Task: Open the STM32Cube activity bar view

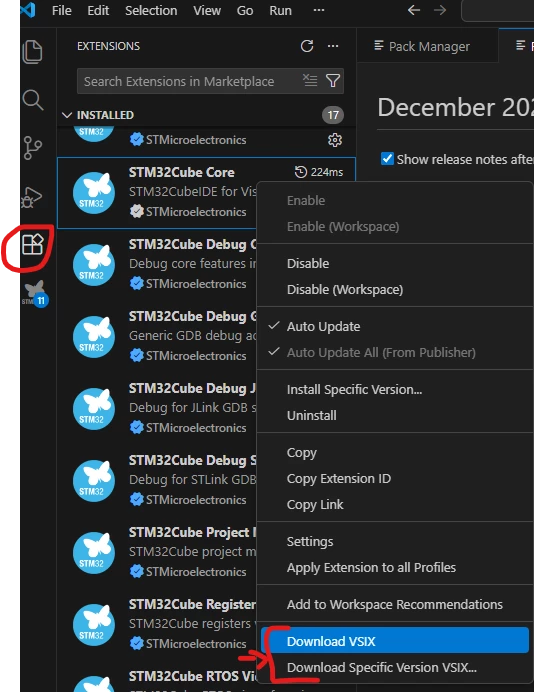Action: (35, 293)
